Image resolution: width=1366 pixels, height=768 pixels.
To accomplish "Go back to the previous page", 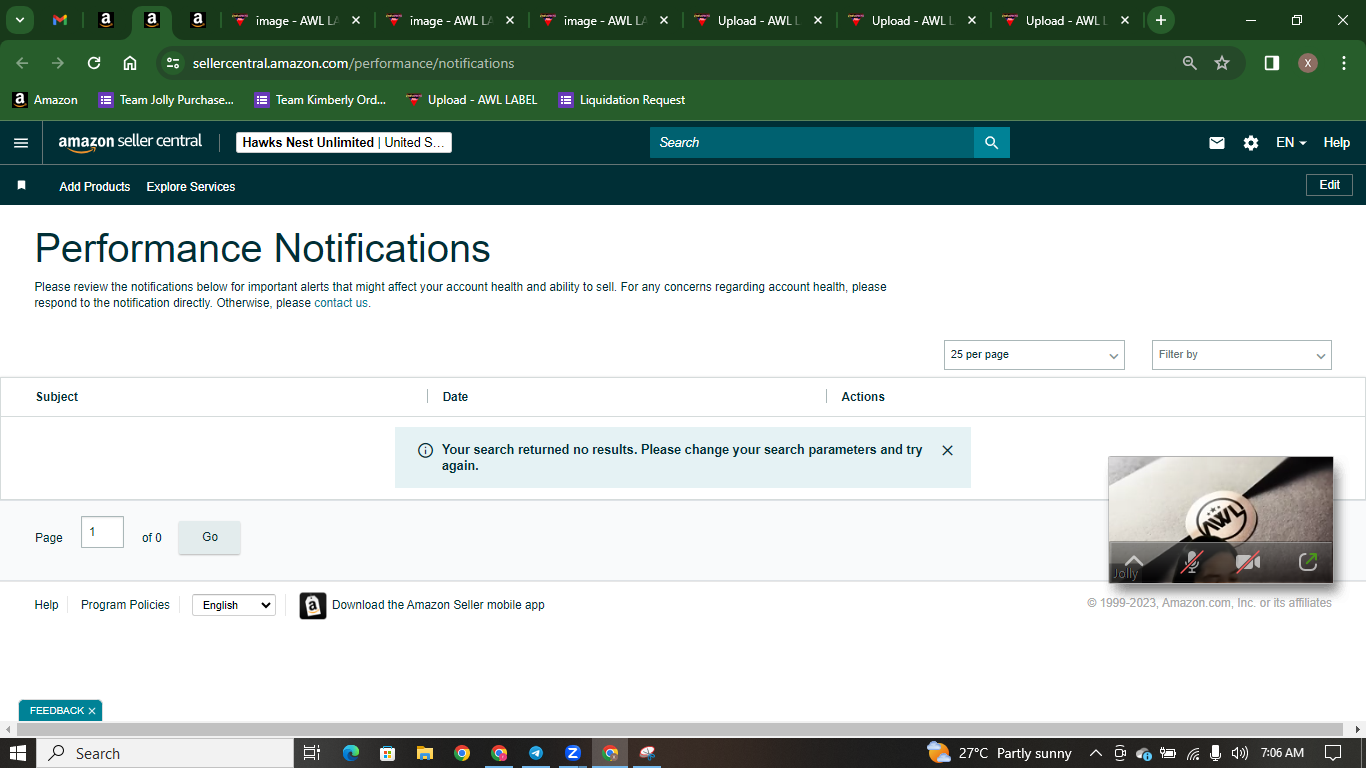I will pos(22,63).
